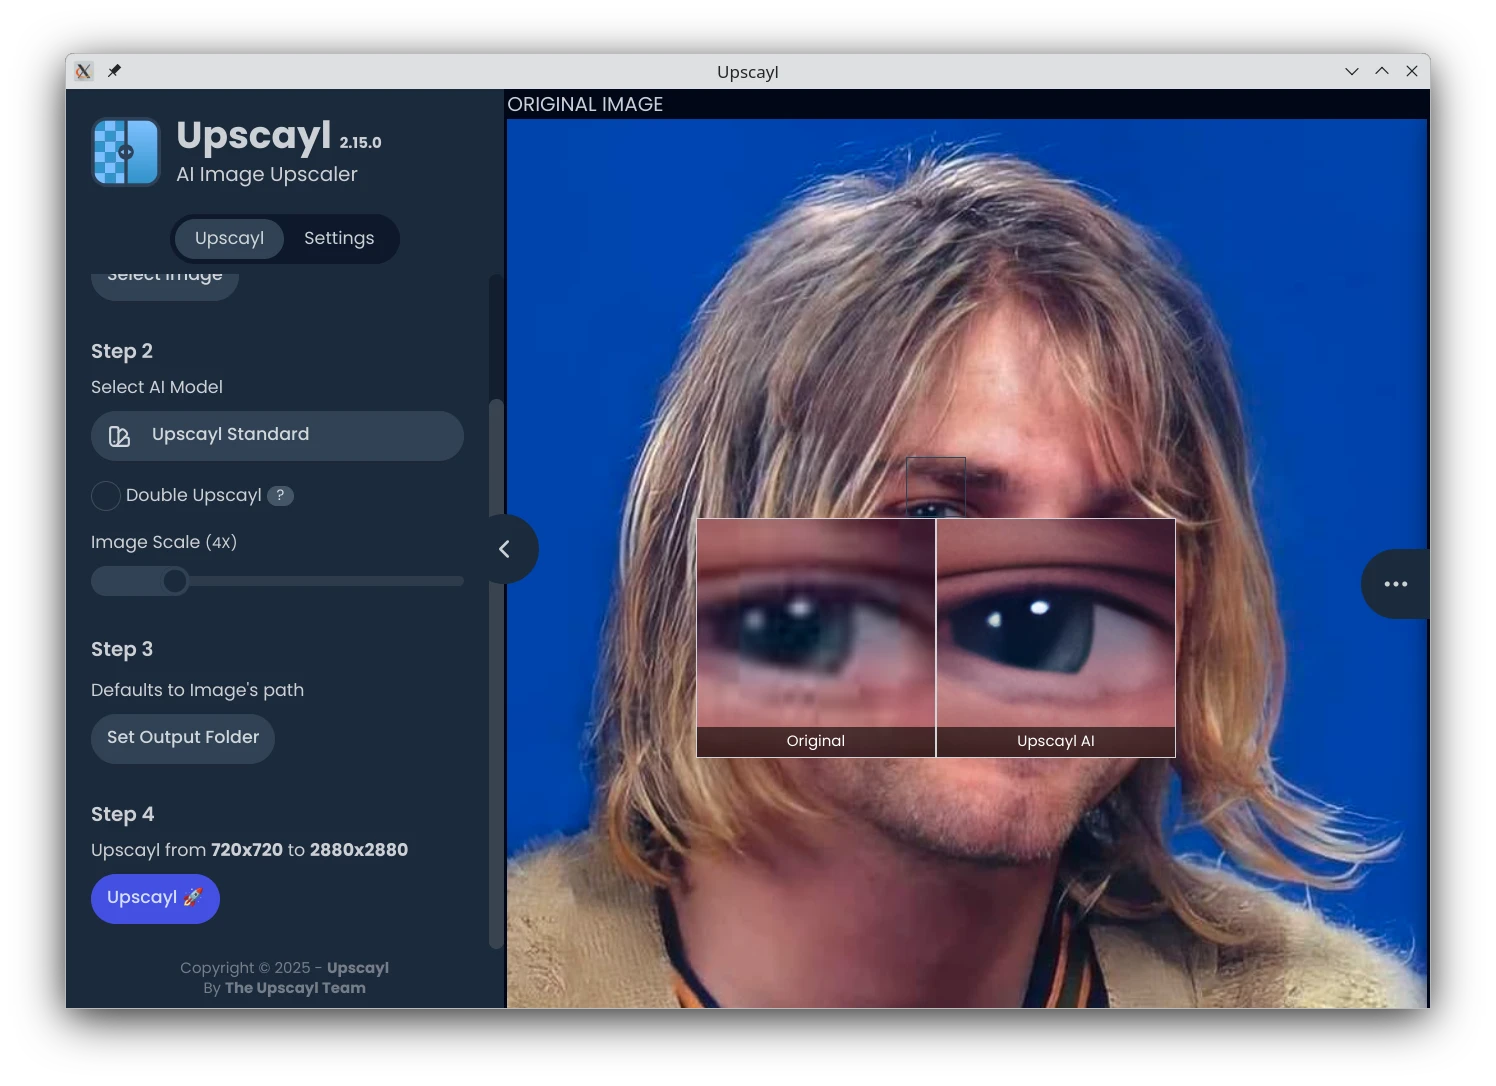Minimize the Upscayl window

1352,71
